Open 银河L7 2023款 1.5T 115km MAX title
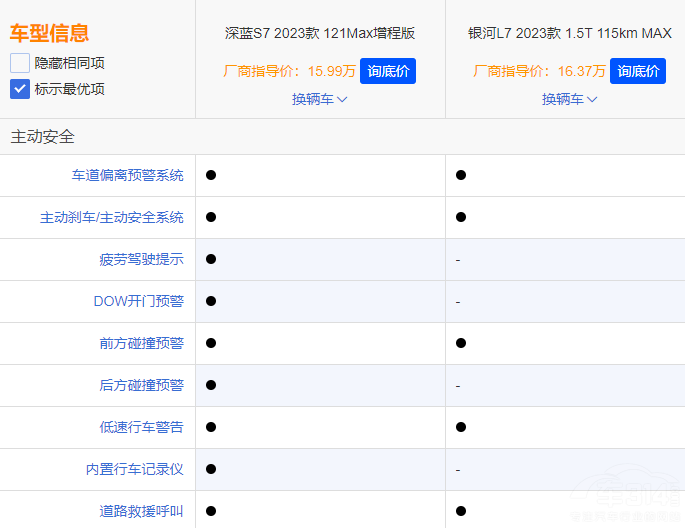Viewport: 685px width, 528px height. pos(570,33)
